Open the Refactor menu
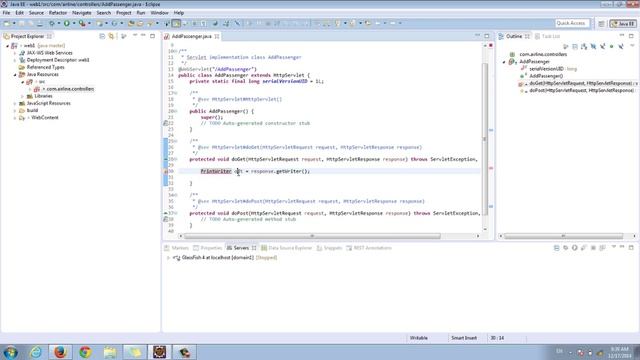 [58, 13]
